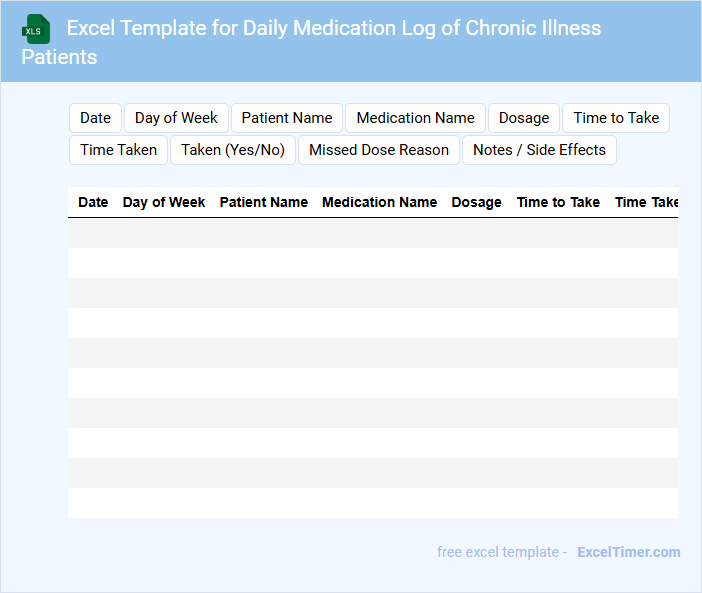Select the Day of Week tag chip
Viewport: 702px width, 593px height.
point(176,118)
